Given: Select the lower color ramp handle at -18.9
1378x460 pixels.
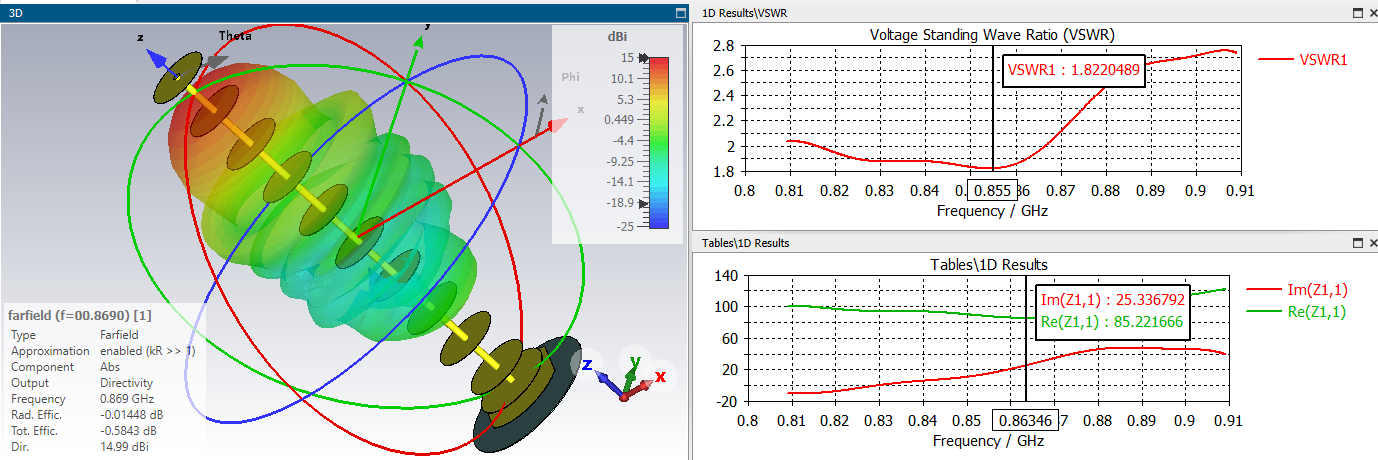Looking at the screenshot, I should (642, 204).
